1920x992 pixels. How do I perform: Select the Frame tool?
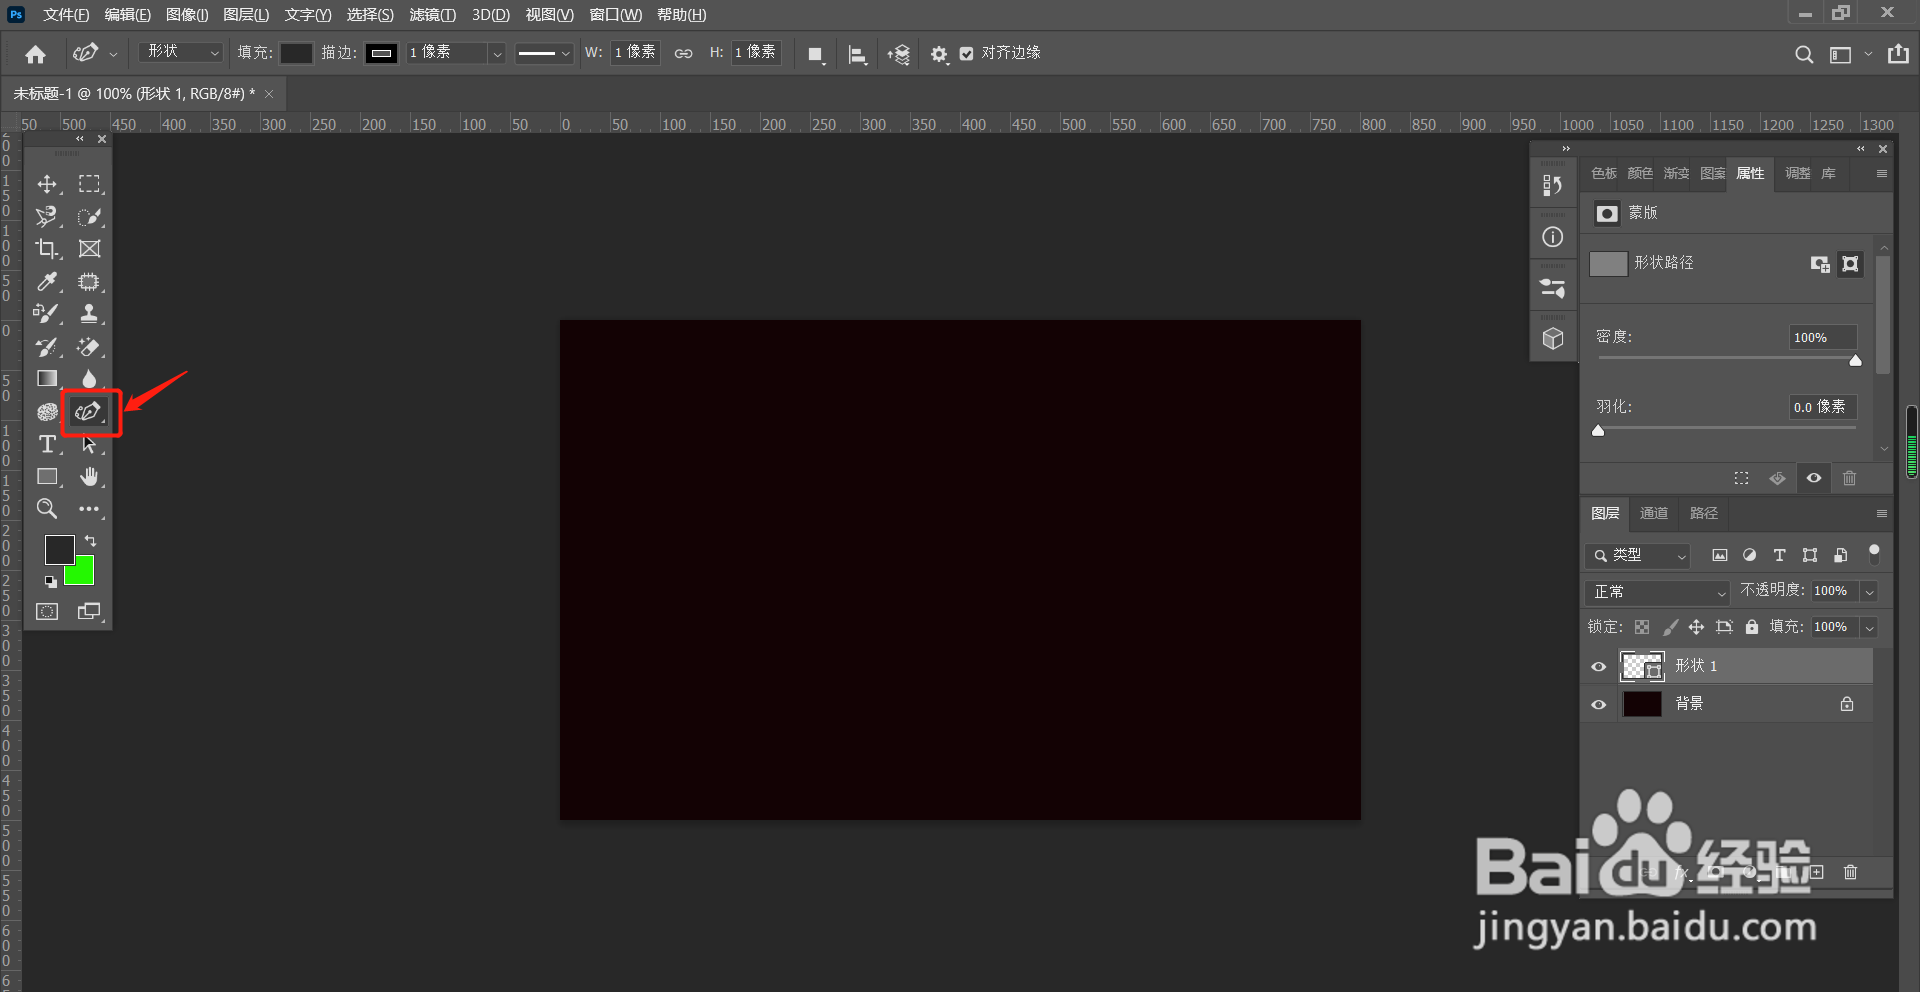[90, 249]
